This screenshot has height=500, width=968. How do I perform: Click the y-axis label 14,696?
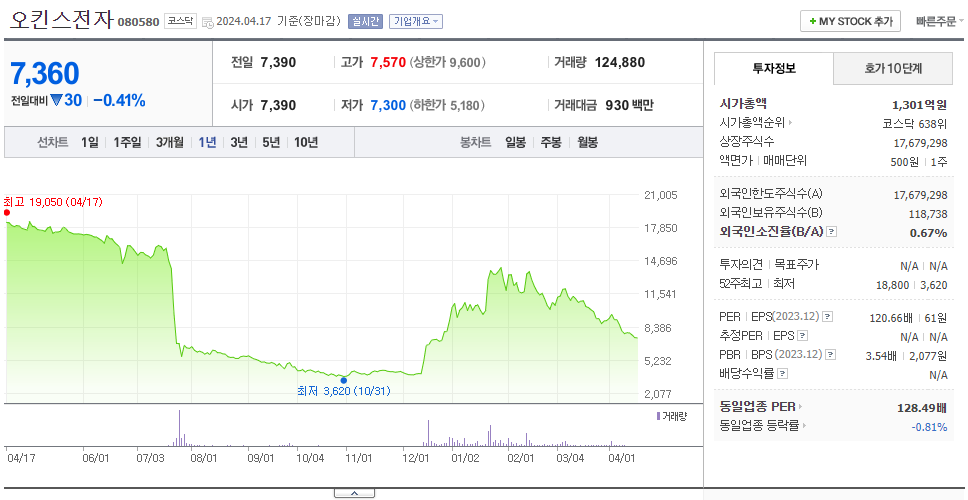tap(661, 261)
